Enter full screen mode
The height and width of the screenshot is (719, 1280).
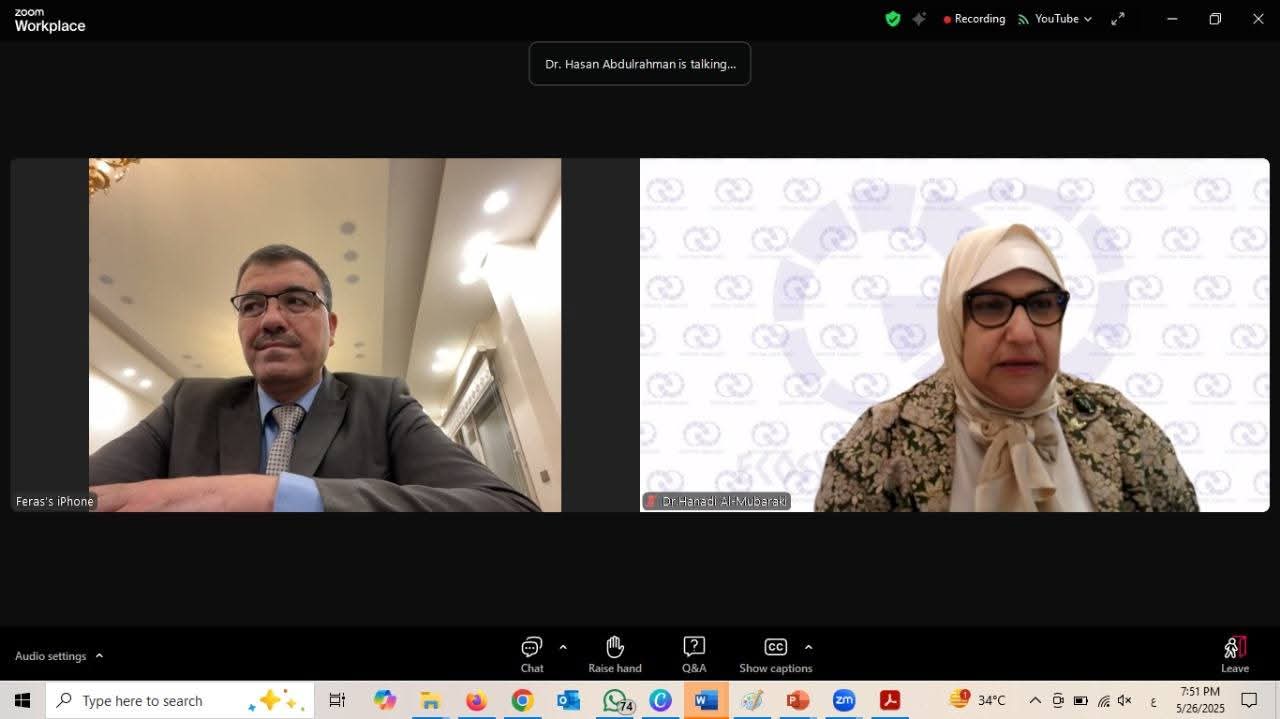(1118, 19)
